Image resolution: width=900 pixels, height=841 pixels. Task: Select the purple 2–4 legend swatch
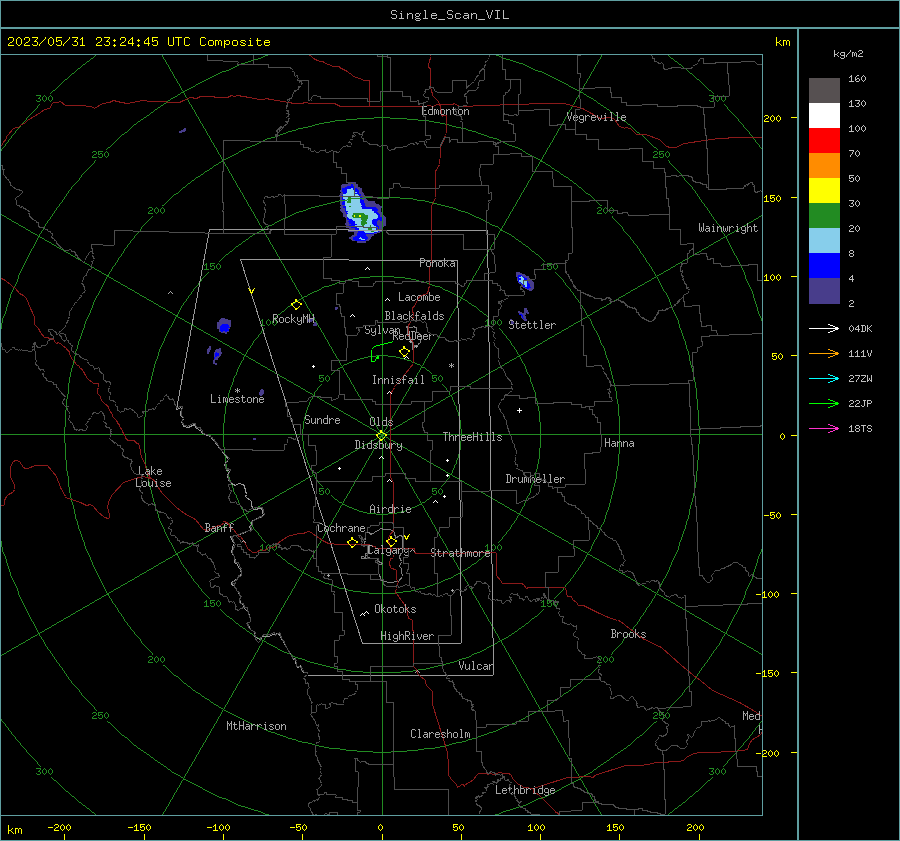[x=824, y=290]
